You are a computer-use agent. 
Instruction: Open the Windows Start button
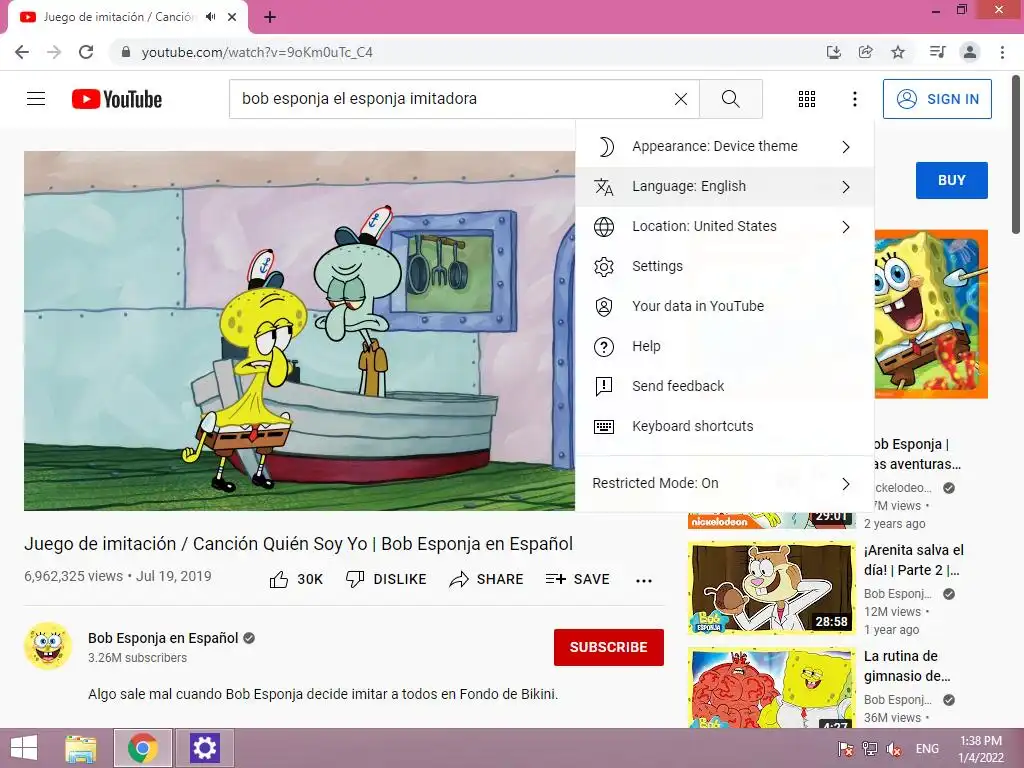pyautogui.click(x=24, y=748)
